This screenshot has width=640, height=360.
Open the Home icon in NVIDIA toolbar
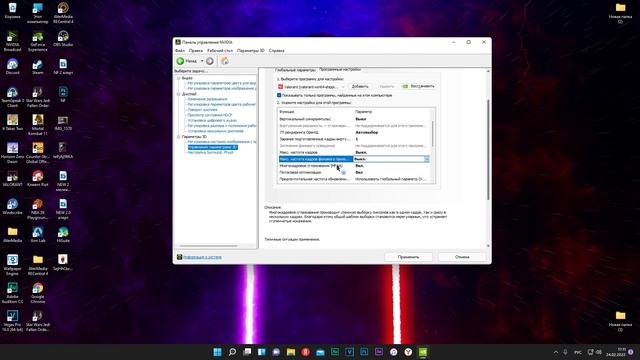pos(224,61)
